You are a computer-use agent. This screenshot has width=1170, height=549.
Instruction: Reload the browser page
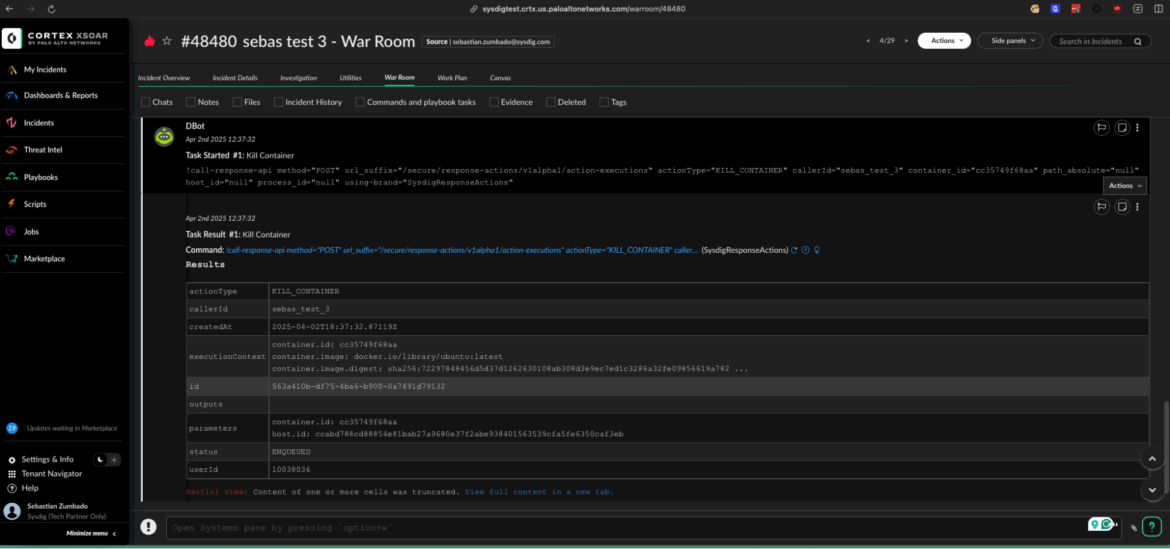click(x=51, y=9)
